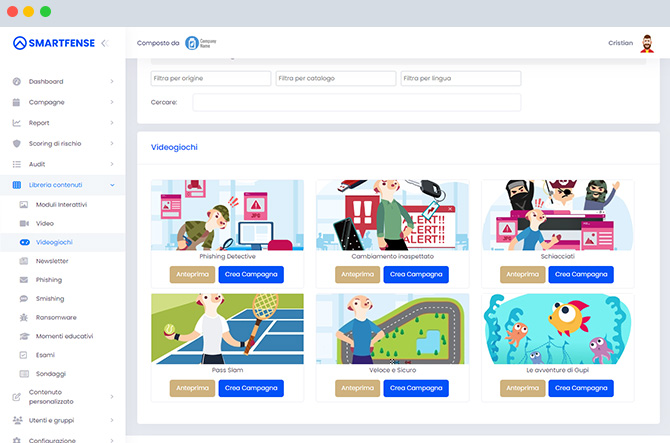Collapse the sidebar with double chevron
The height and width of the screenshot is (443, 670).
click(x=105, y=43)
